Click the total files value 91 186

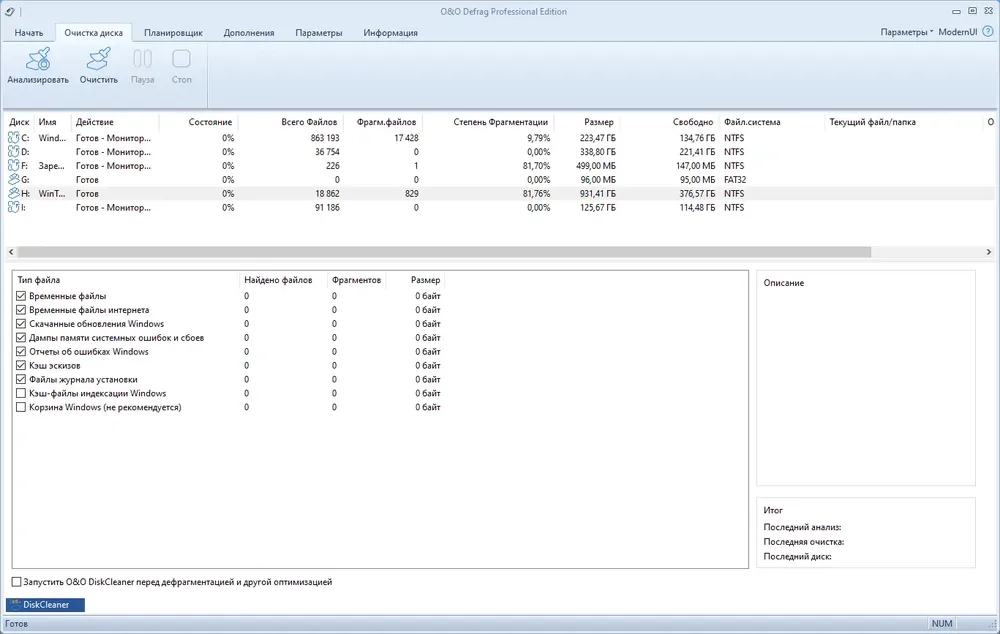pyautogui.click(x=327, y=207)
